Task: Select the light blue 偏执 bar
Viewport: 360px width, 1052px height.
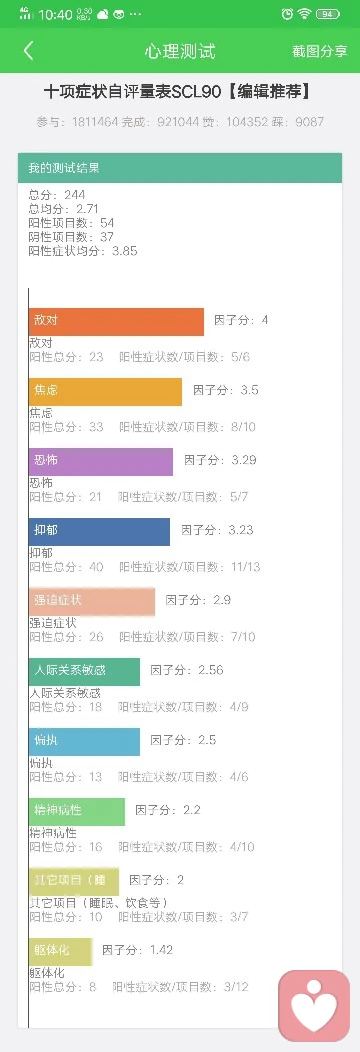Action: 84,741
